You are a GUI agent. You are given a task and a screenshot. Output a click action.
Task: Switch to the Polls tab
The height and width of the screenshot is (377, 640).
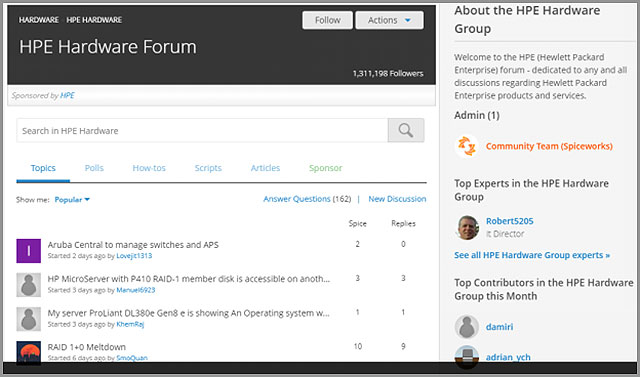[x=94, y=168]
